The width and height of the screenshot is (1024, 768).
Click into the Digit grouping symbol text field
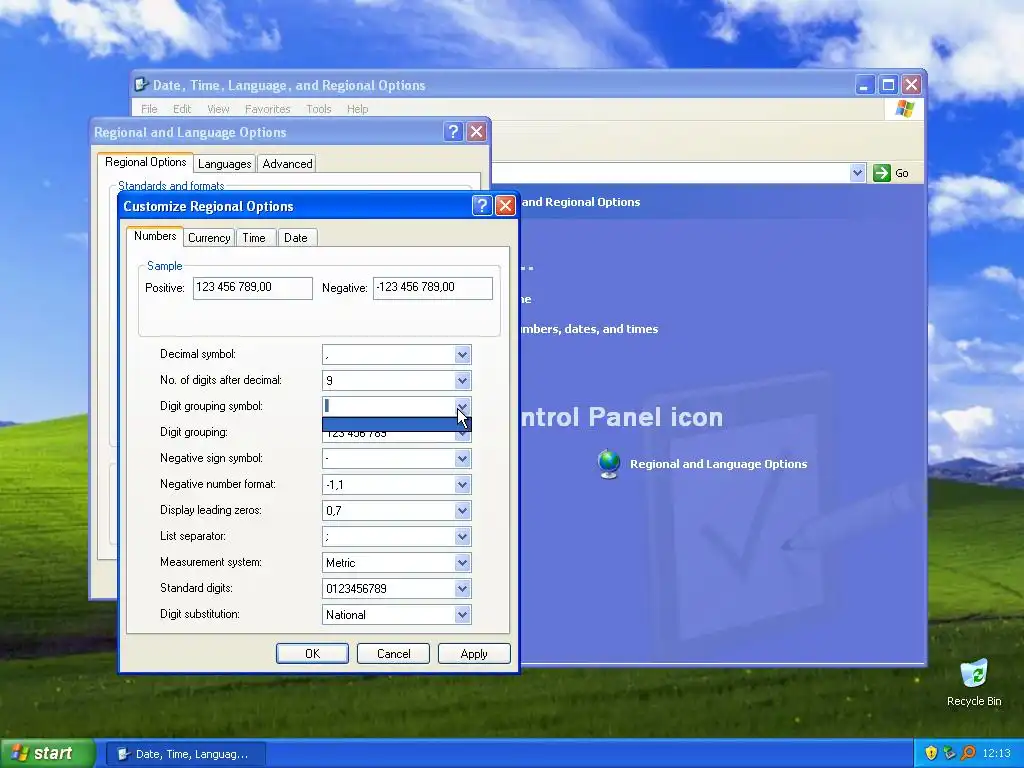[x=389, y=406]
